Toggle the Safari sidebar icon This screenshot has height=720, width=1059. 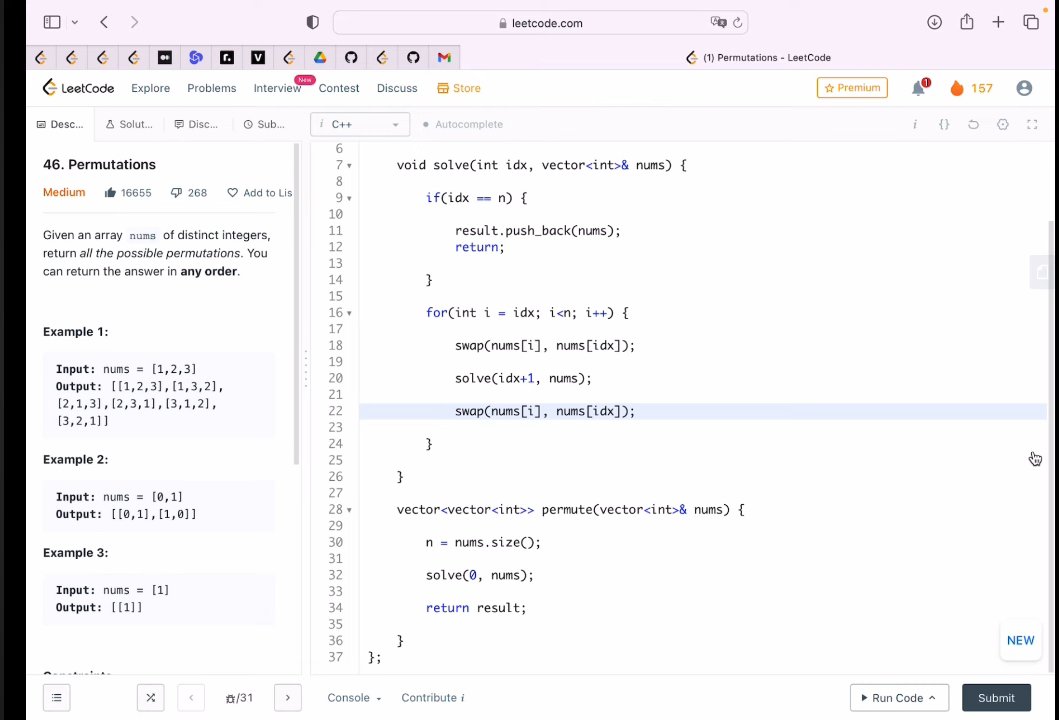click(x=52, y=22)
